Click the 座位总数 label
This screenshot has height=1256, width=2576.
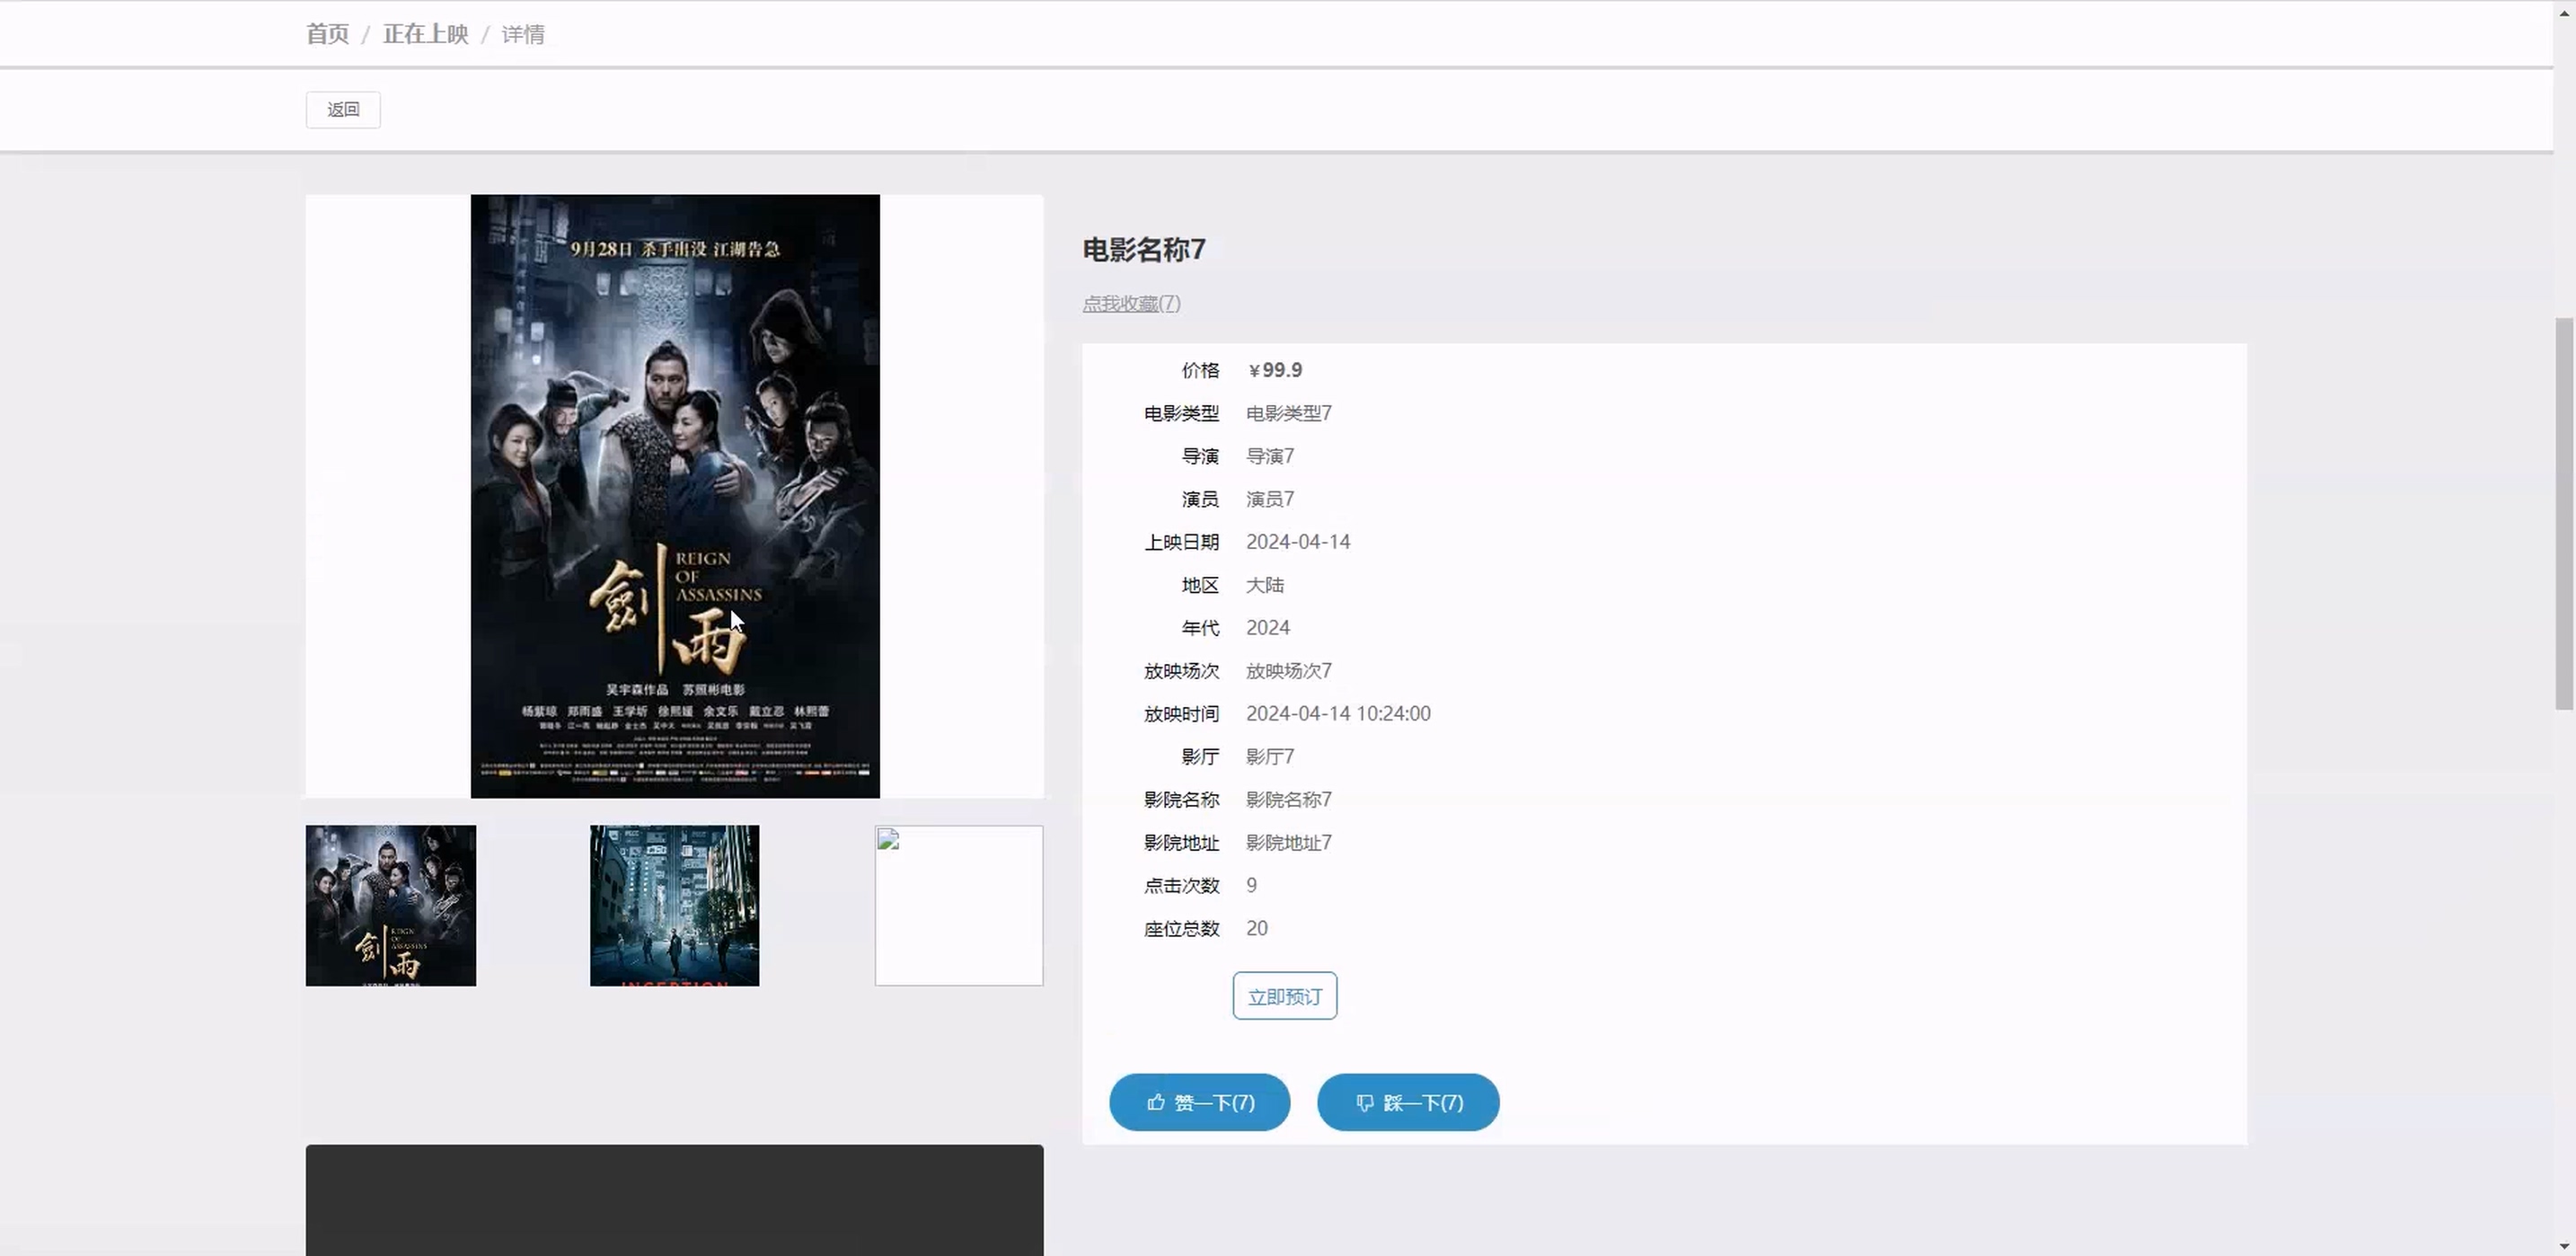[x=1181, y=929]
